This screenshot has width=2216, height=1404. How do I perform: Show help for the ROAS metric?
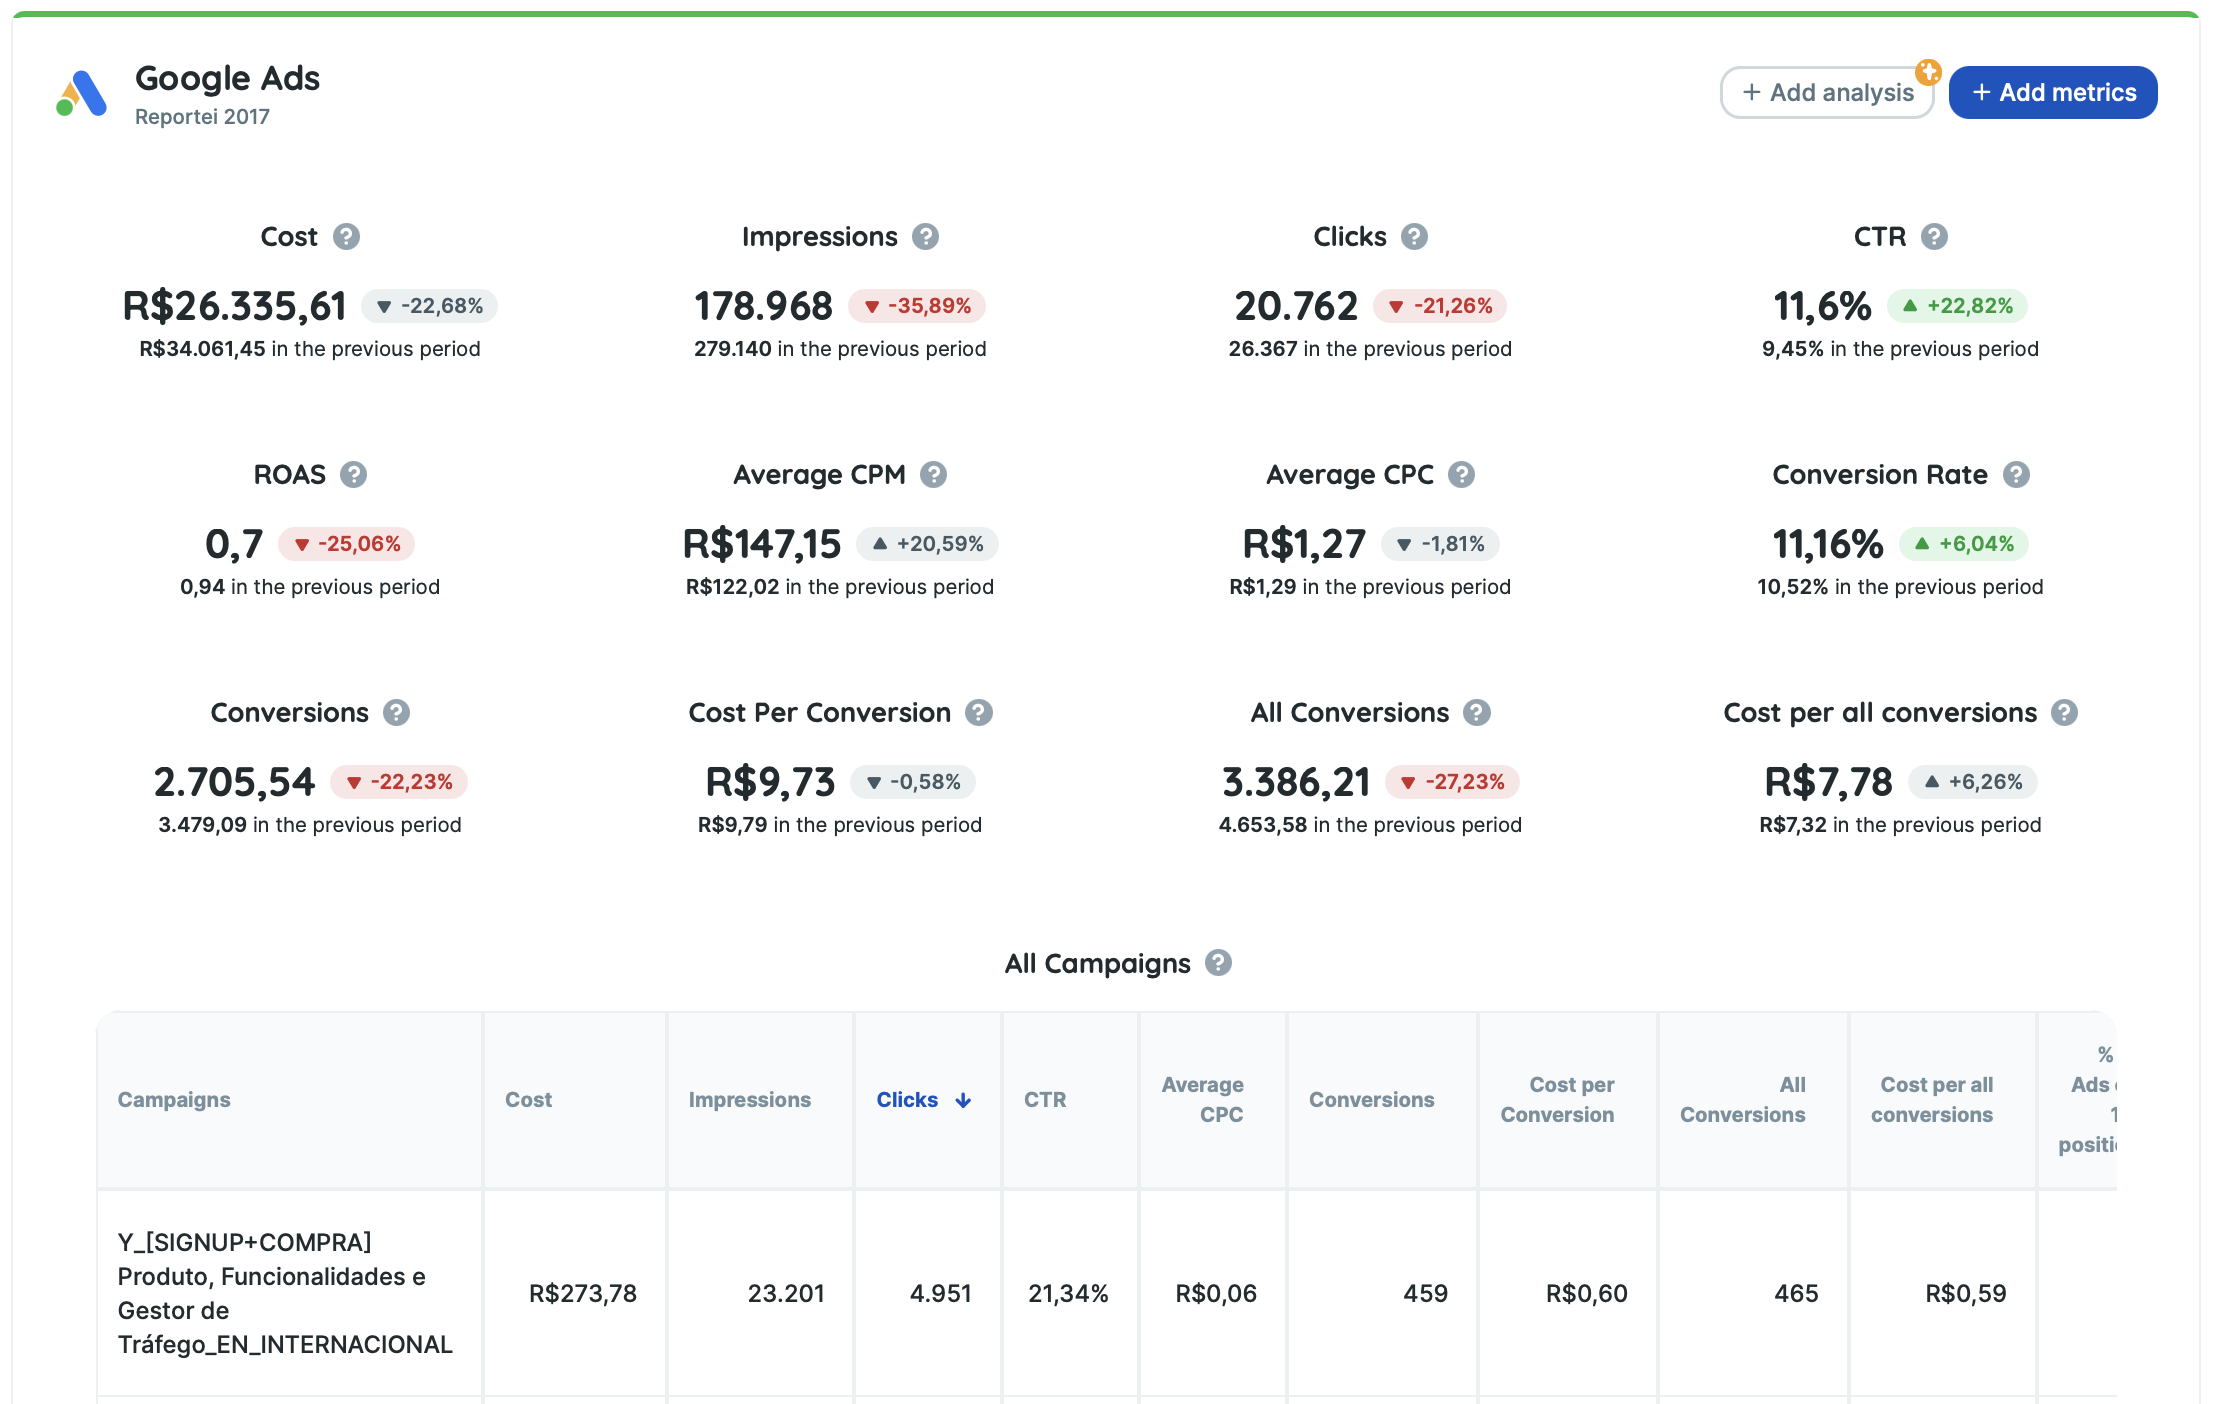pyautogui.click(x=353, y=475)
